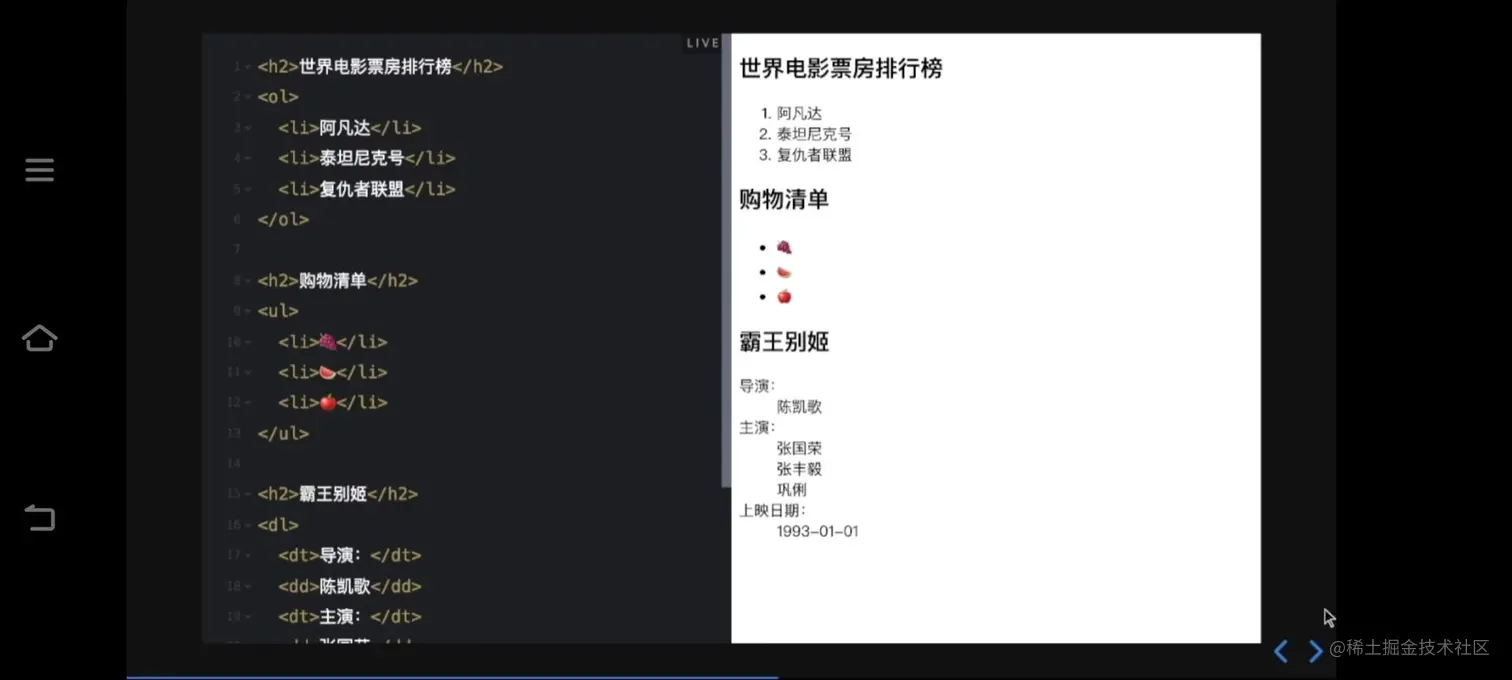Image resolution: width=1512 pixels, height=680 pixels.
Task: Open the hamburger menu in the left sidebar
Action: point(39,169)
